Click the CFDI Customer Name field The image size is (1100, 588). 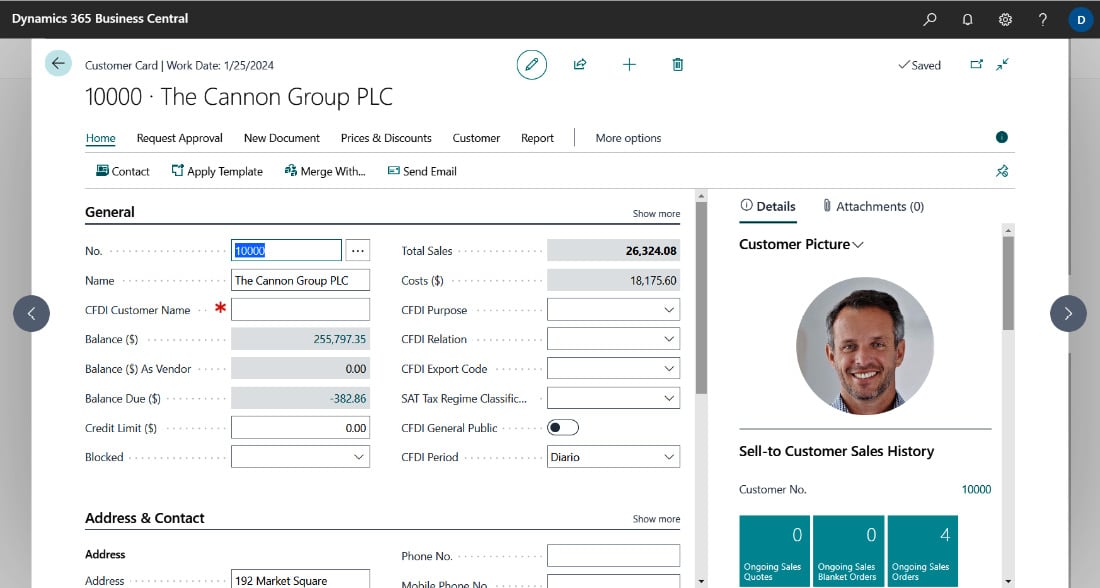[300, 309]
